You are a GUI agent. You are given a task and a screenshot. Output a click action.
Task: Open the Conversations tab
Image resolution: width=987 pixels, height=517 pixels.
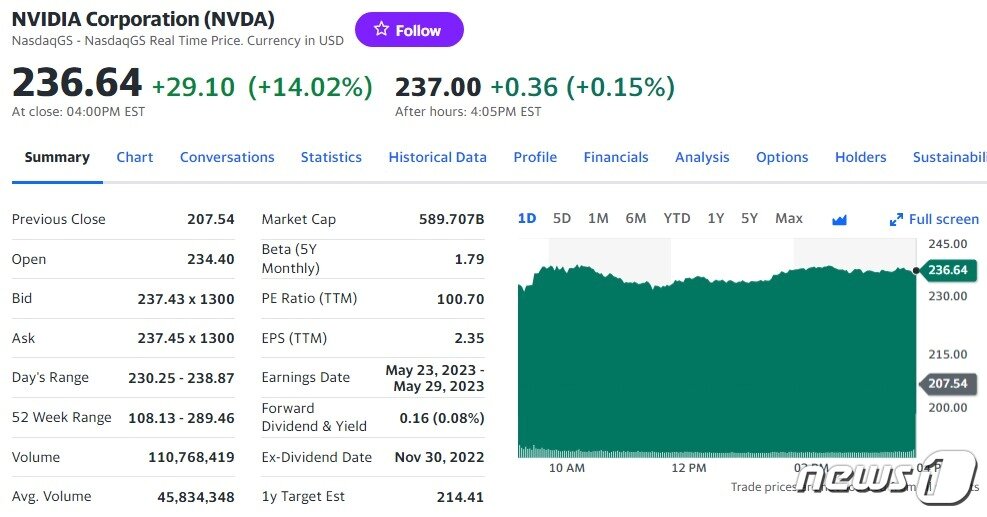(227, 157)
